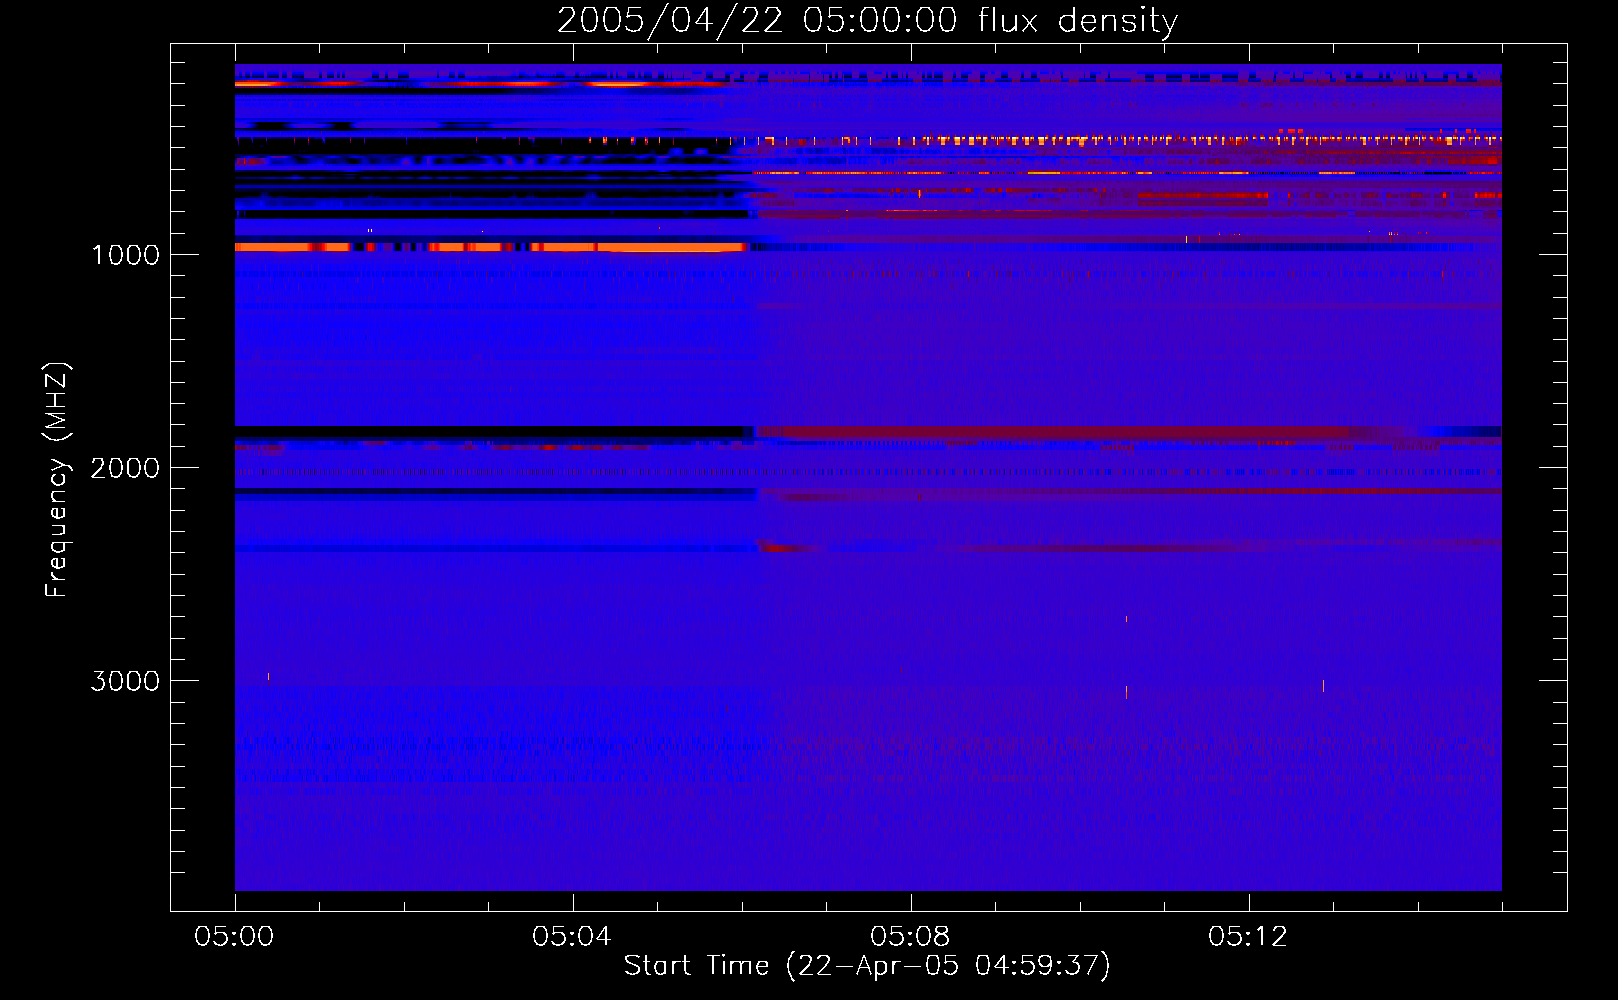
Task: Click the plot title '2005/04/22 05:00:00 flux density'
Action: (x=867, y=21)
